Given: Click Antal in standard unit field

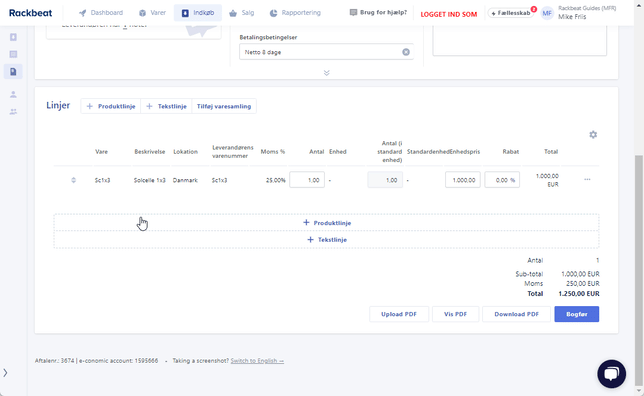Looking at the screenshot, I should coord(385,180).
